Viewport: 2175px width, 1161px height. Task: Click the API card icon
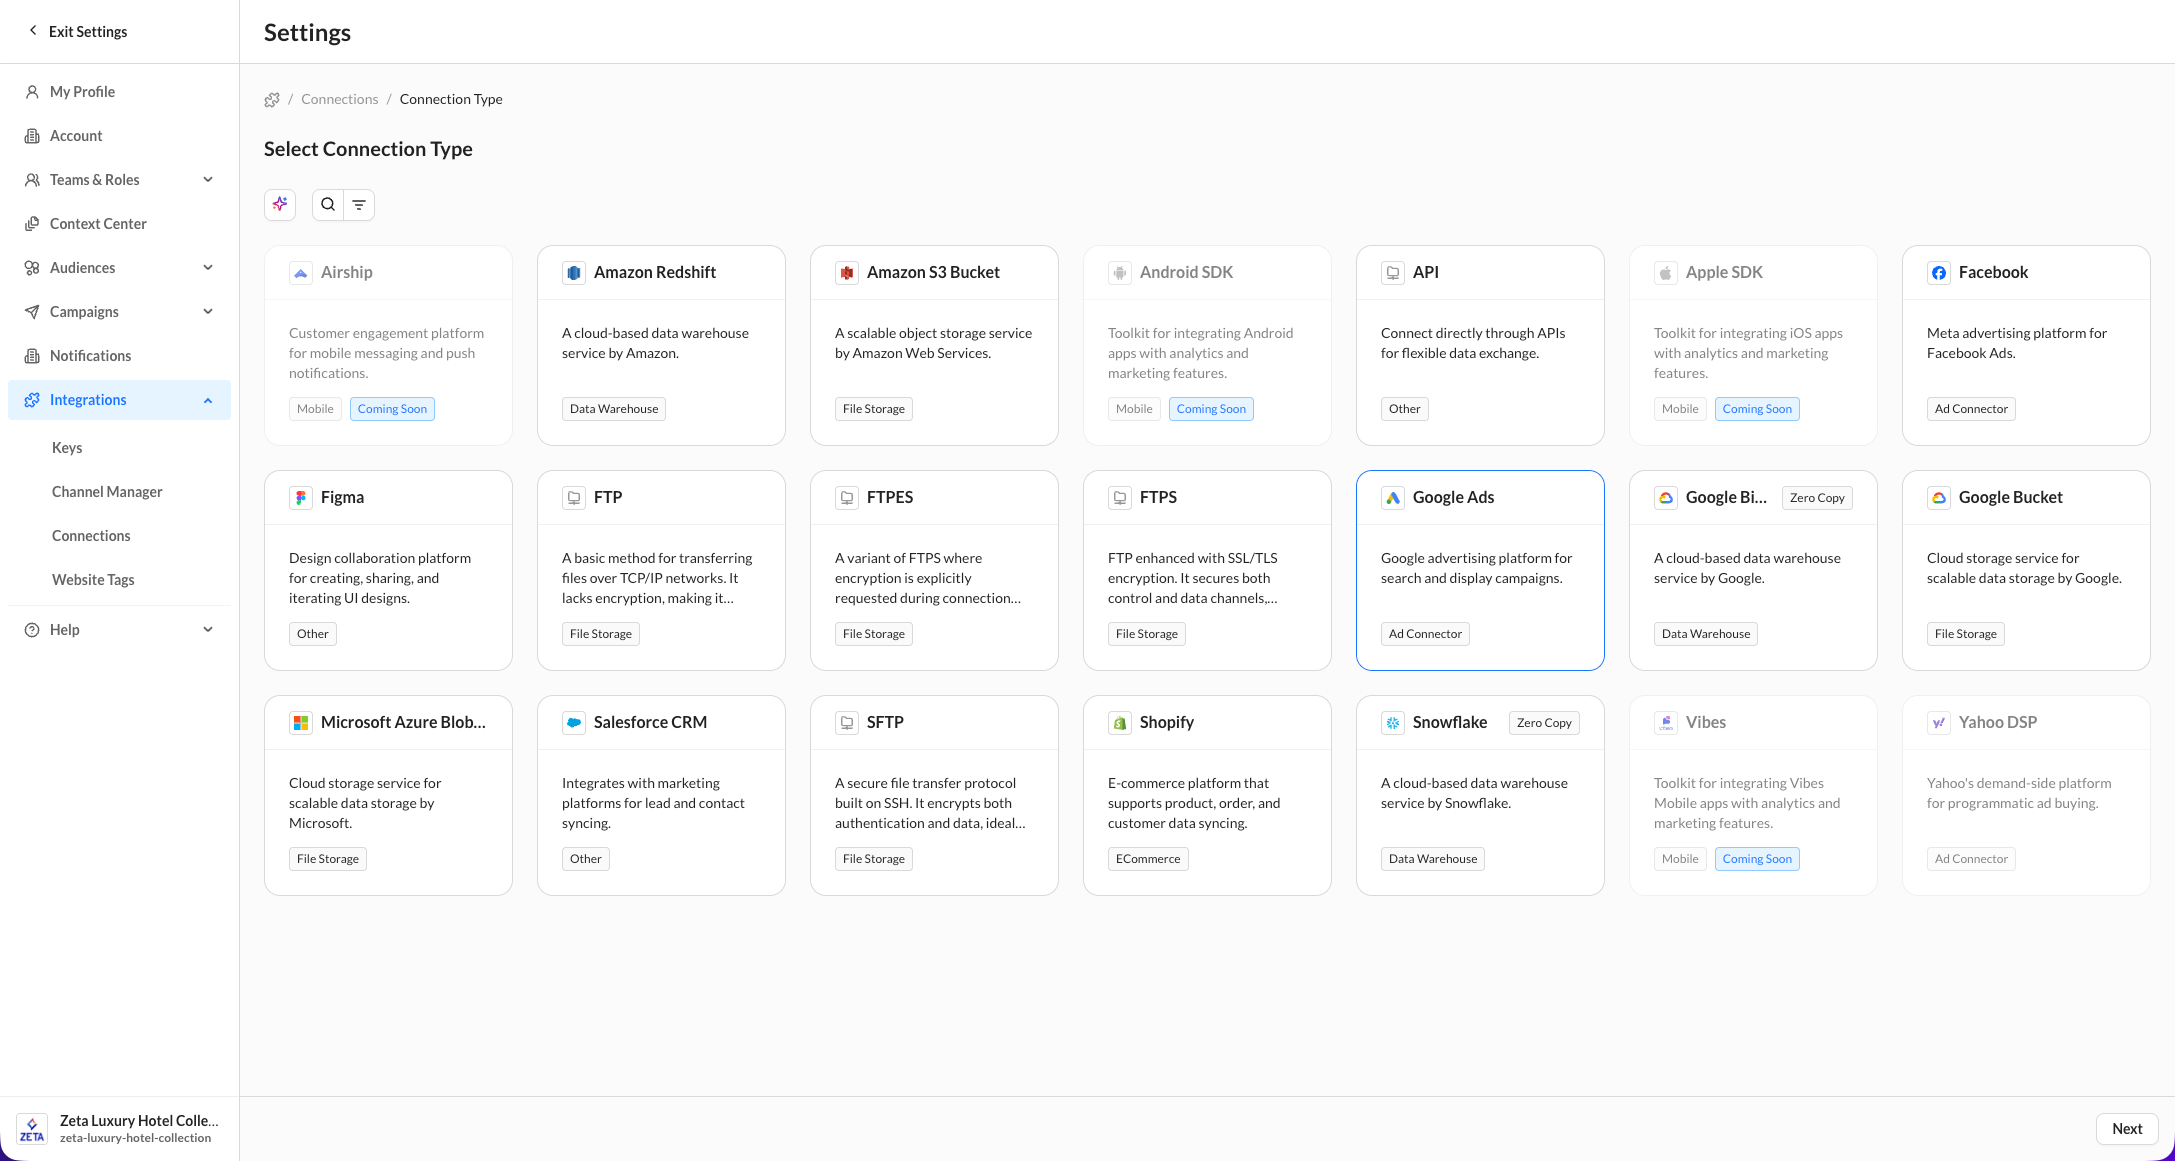coord(1393,273)
